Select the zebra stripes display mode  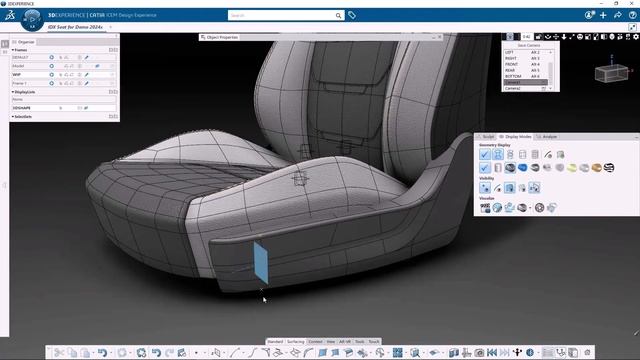click(609, 168)
